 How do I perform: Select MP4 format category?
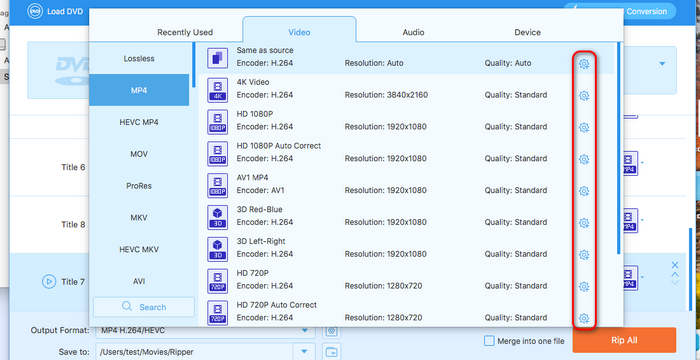pos(139,90)
